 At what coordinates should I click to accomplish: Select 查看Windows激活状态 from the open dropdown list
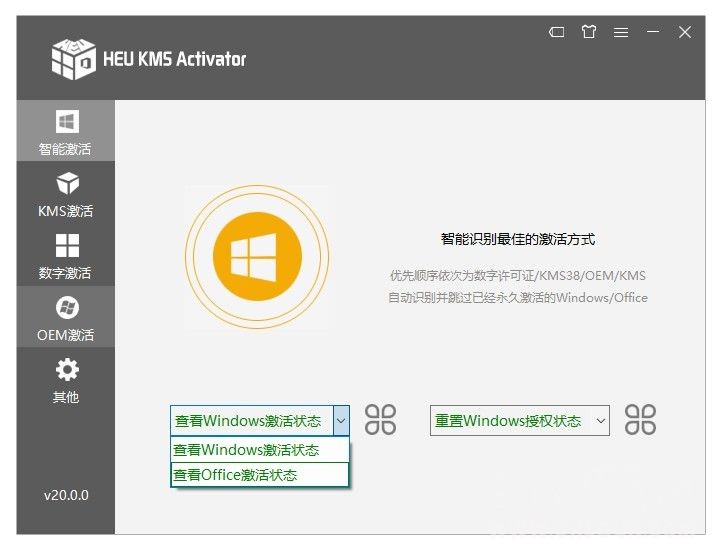coord(259,450)
